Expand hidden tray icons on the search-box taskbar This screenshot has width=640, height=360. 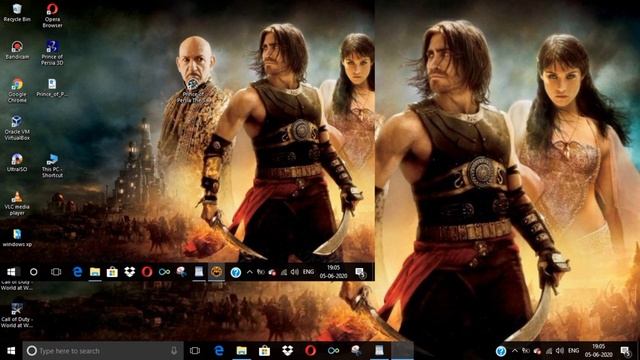click(515, 351)
